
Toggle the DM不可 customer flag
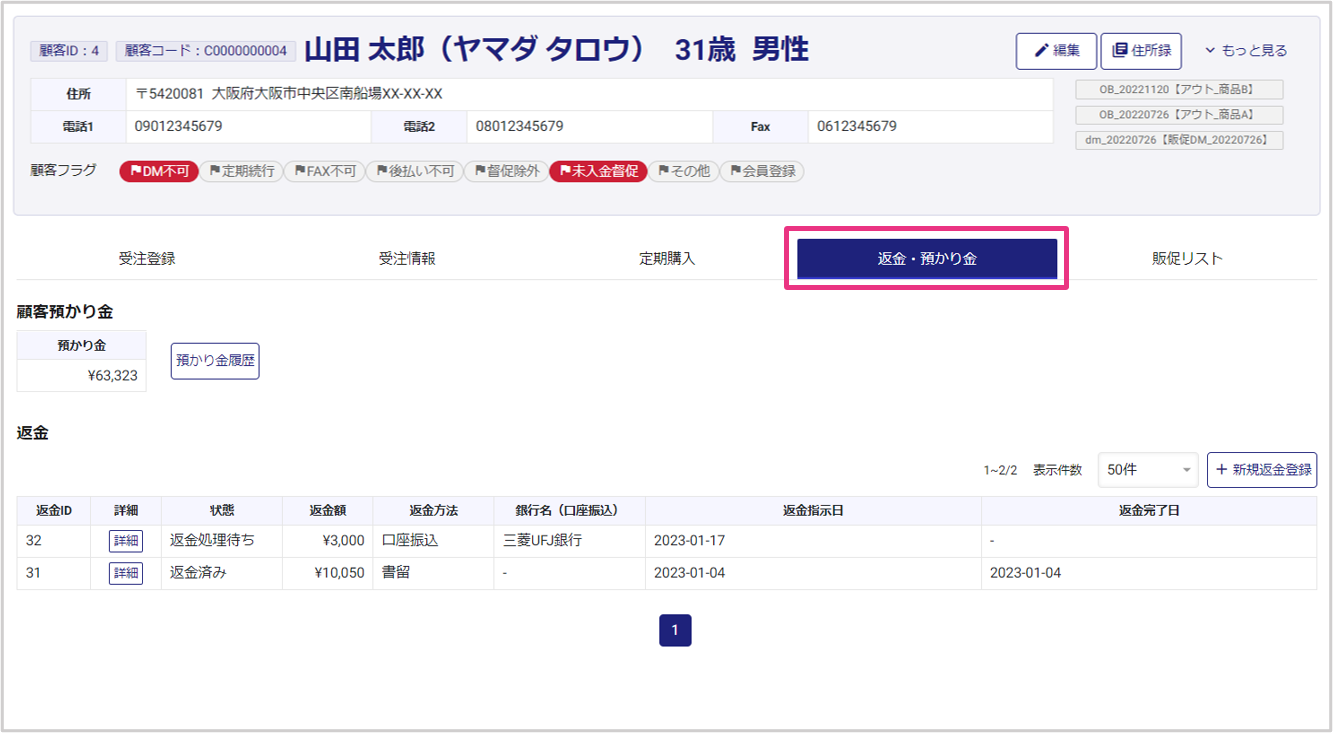158,172
